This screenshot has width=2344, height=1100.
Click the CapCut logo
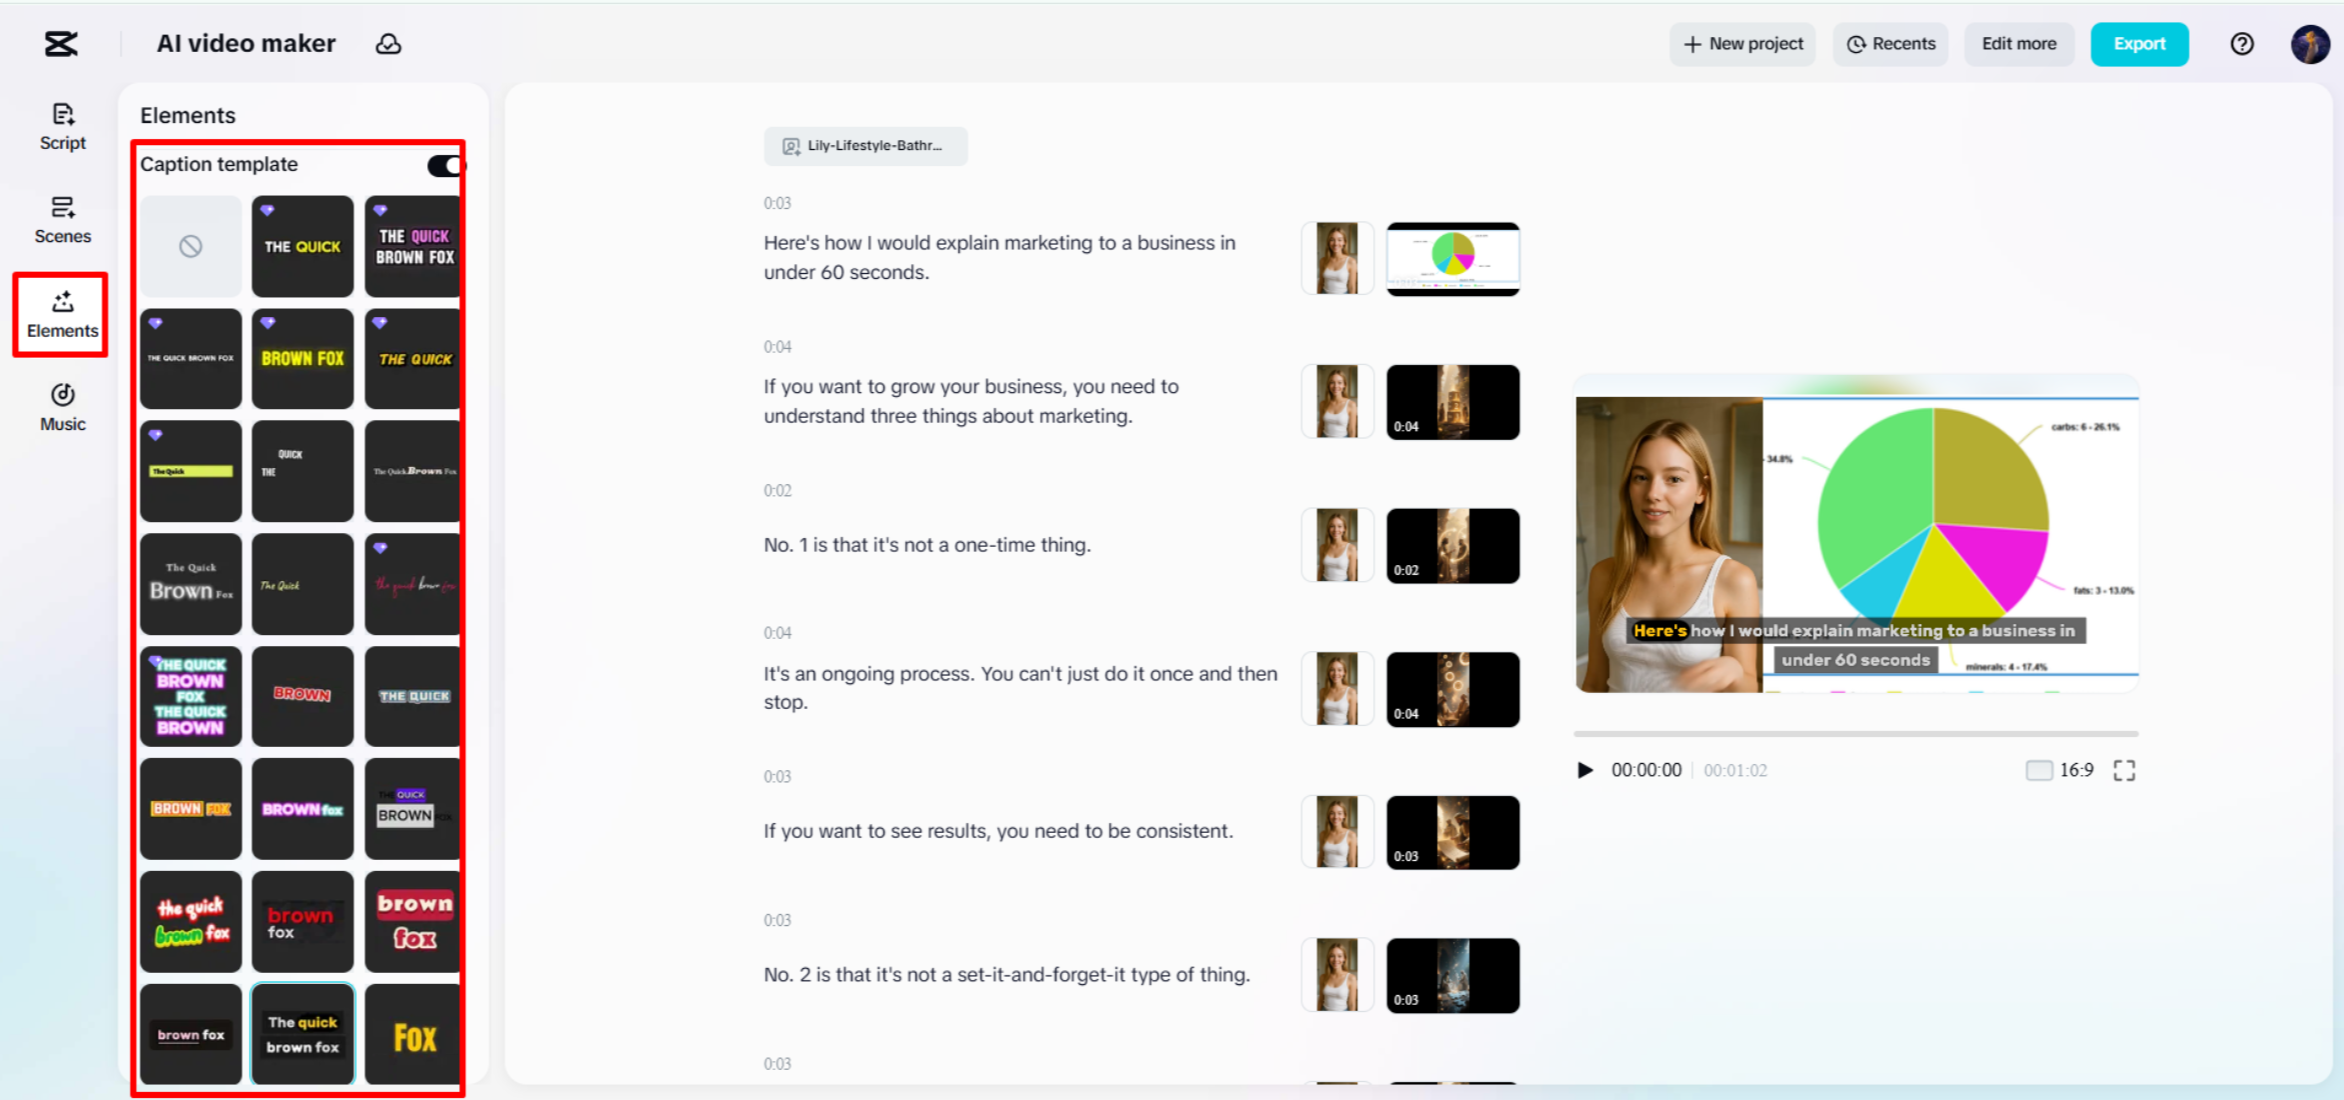coord(60,44)
